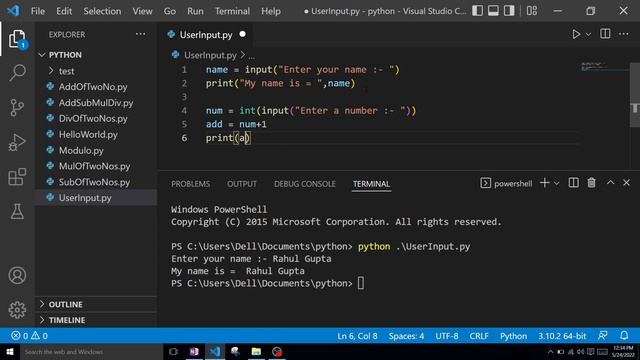The height and width of the screenshot is (360, 640).
Task: Open the Search view in activity bar
Action: (17, 73)
